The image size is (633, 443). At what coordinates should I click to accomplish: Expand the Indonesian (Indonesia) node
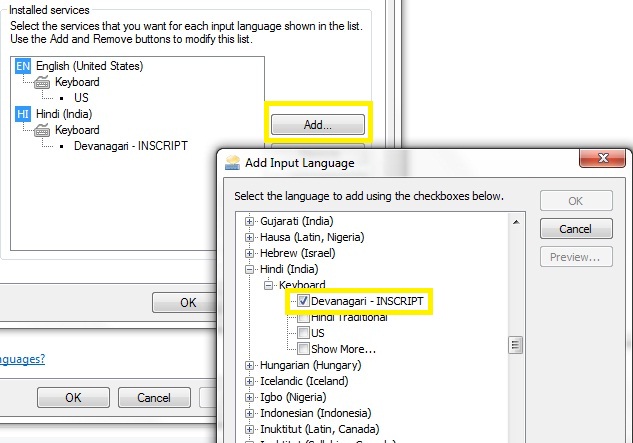click(249, 413)
